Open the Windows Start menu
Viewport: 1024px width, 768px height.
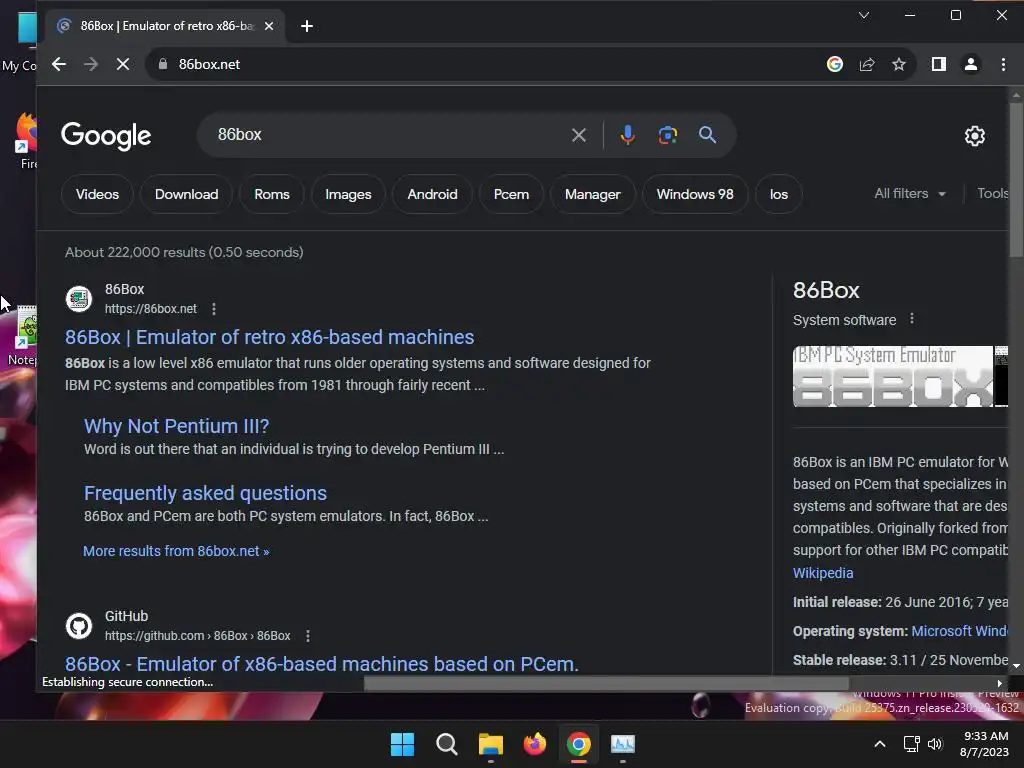click(402, 744)
